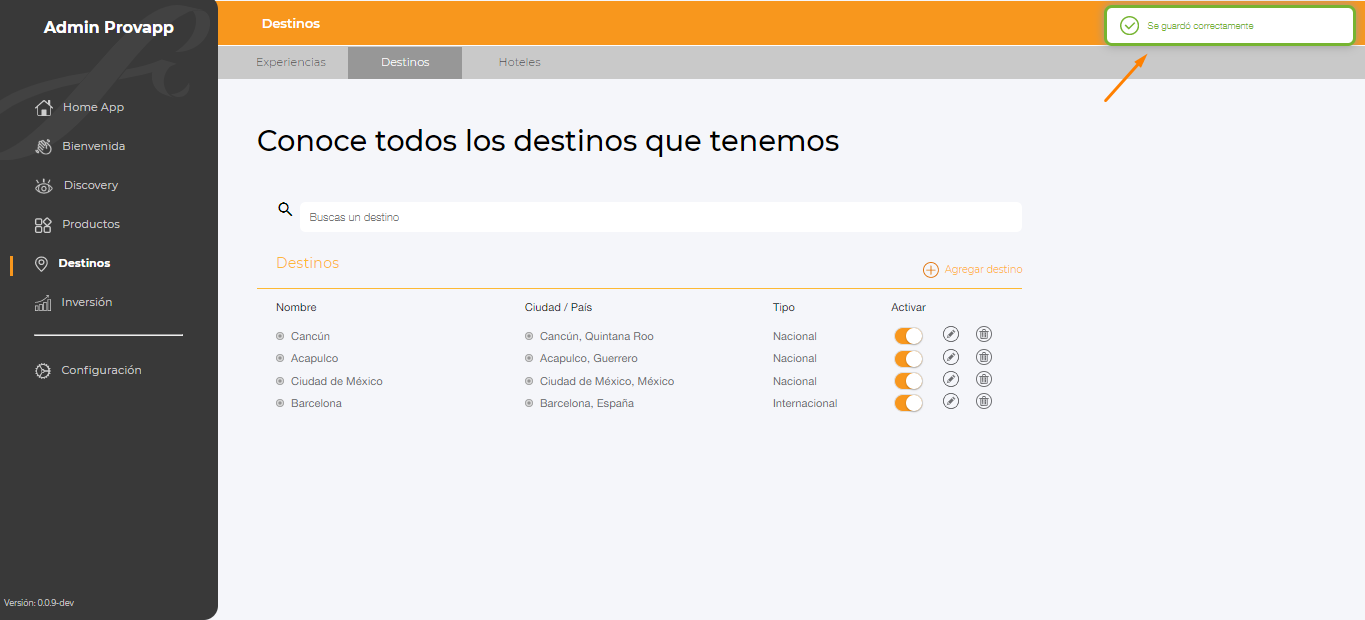Click the Ciudad de México name cell
The width and height of the screenshot is (1365, 620).
click(x=337, y=382)
